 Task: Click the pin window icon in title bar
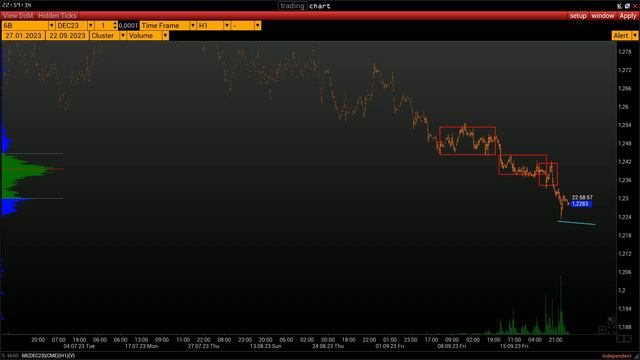point(620,6)
